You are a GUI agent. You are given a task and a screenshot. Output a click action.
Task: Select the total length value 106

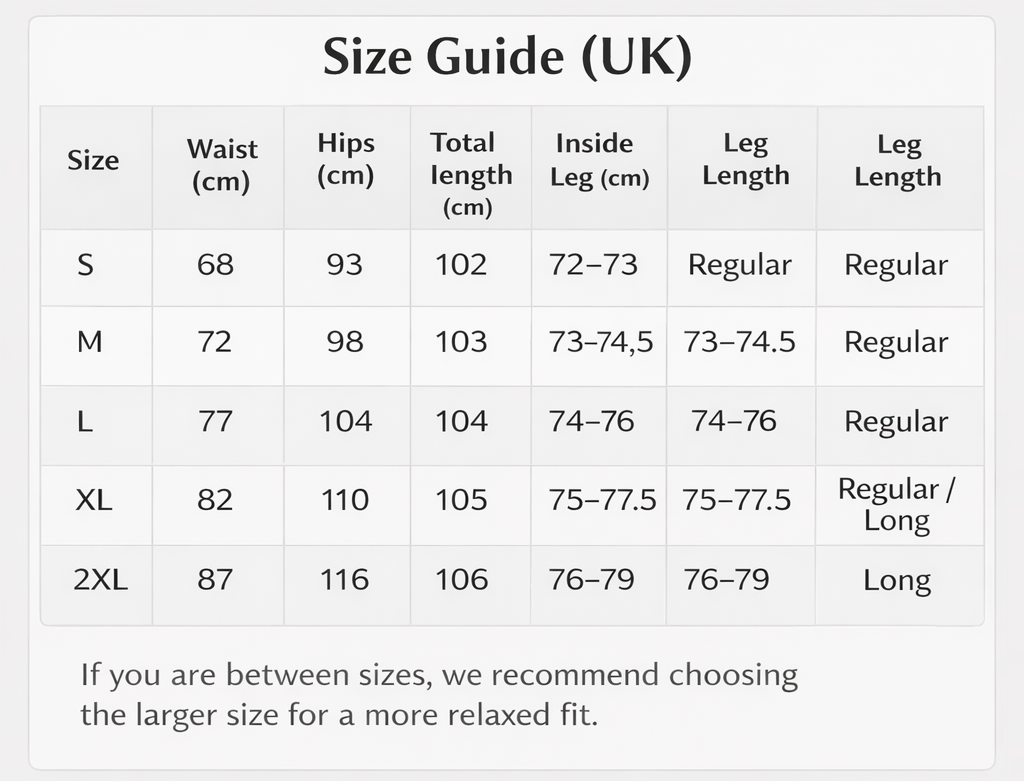click(x=461, y=579)
